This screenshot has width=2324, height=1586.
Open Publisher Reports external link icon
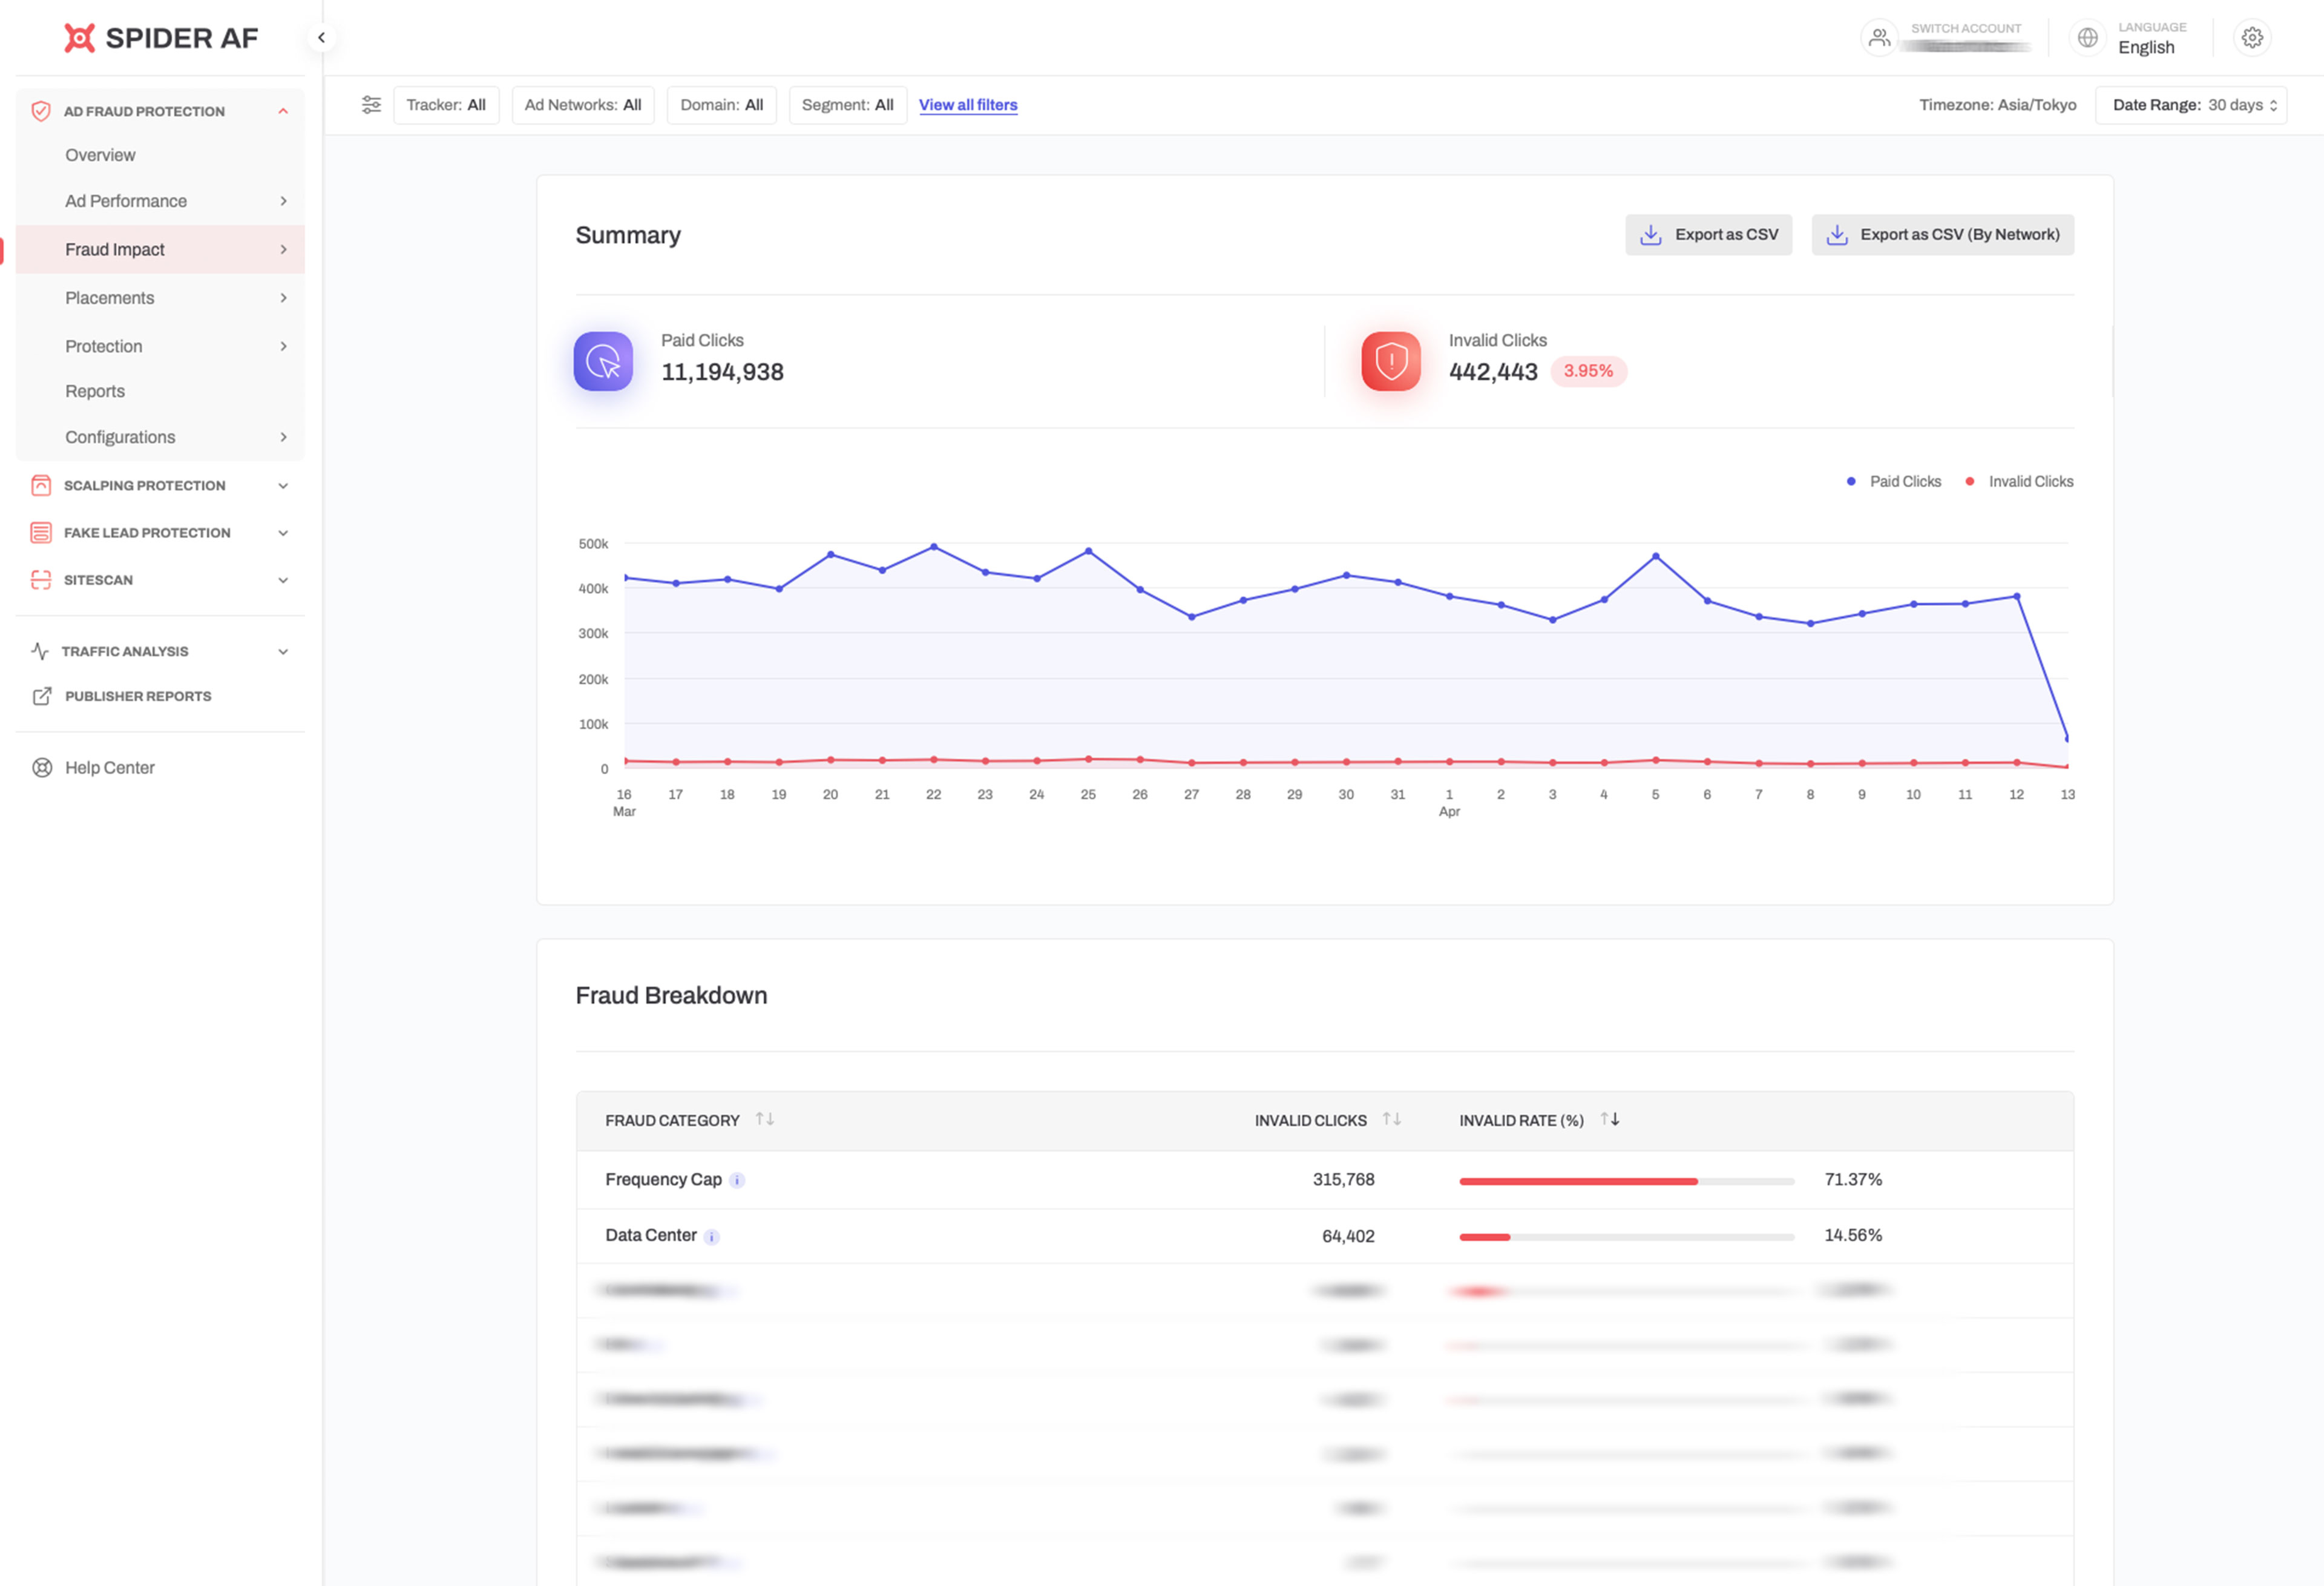pos(41,696)
